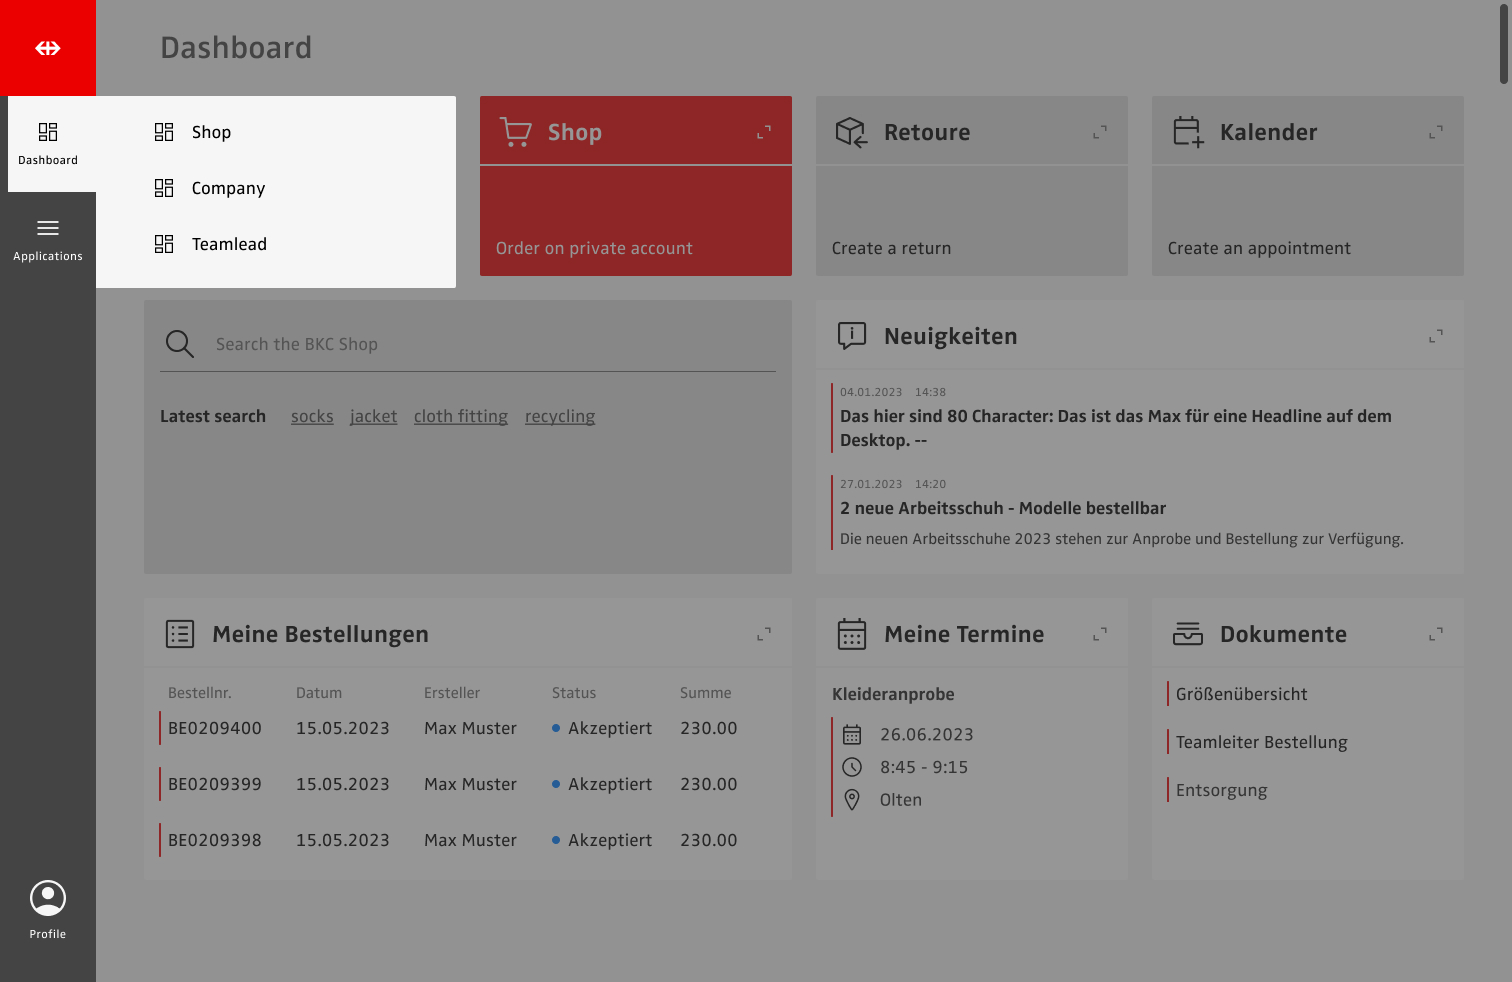The height and width of the screenshot is (982, 1512).
Task: Select Teamlead in the dashboard submenu
Action: tap(229, 244)
